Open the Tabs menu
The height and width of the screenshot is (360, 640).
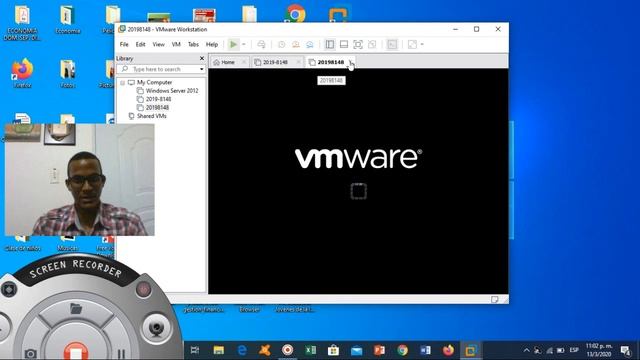coord(193,44)
